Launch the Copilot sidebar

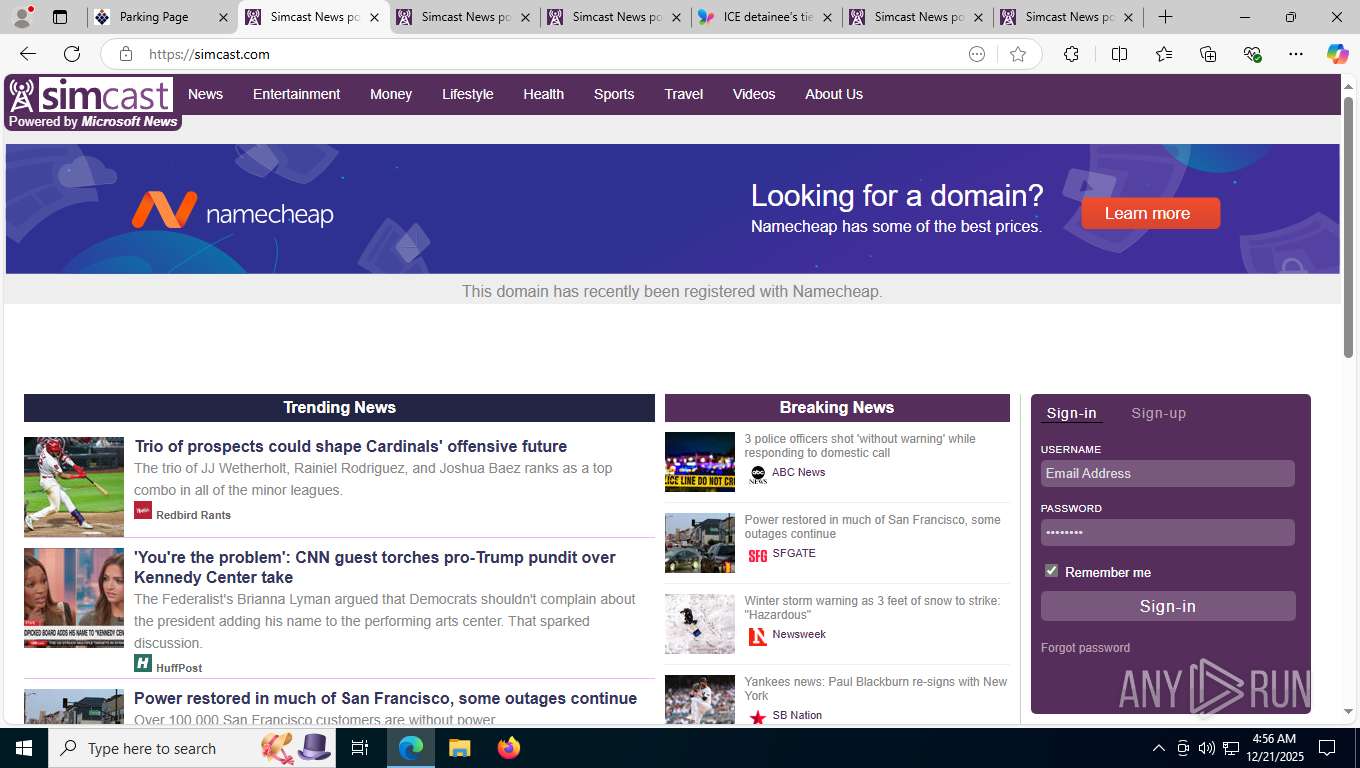(1337, 54)
